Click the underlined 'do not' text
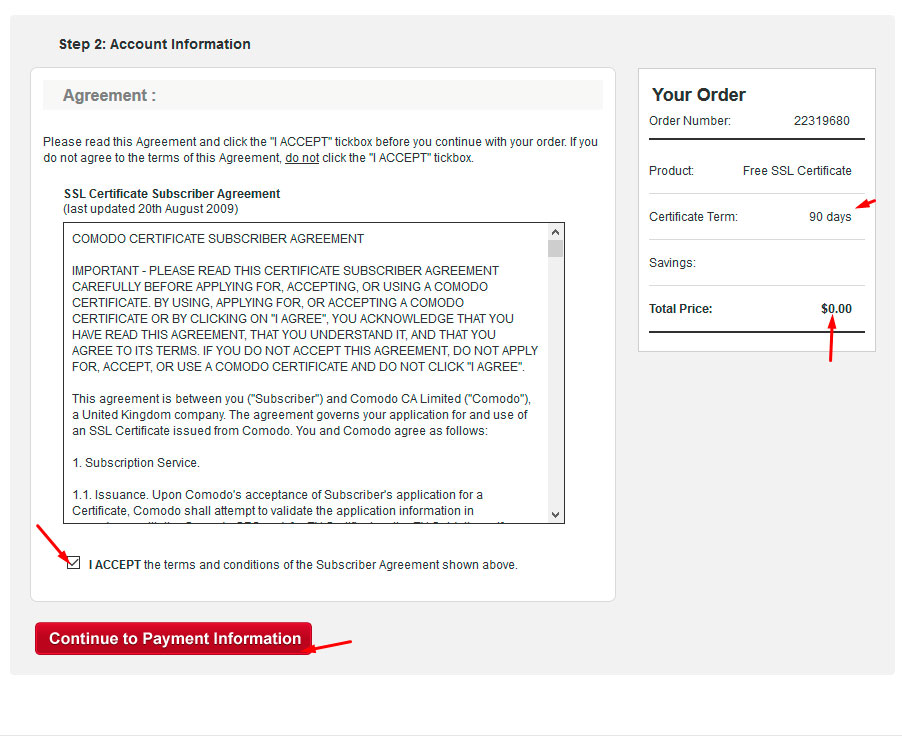This screenshot has width=902, height=752. click(302, 158)
